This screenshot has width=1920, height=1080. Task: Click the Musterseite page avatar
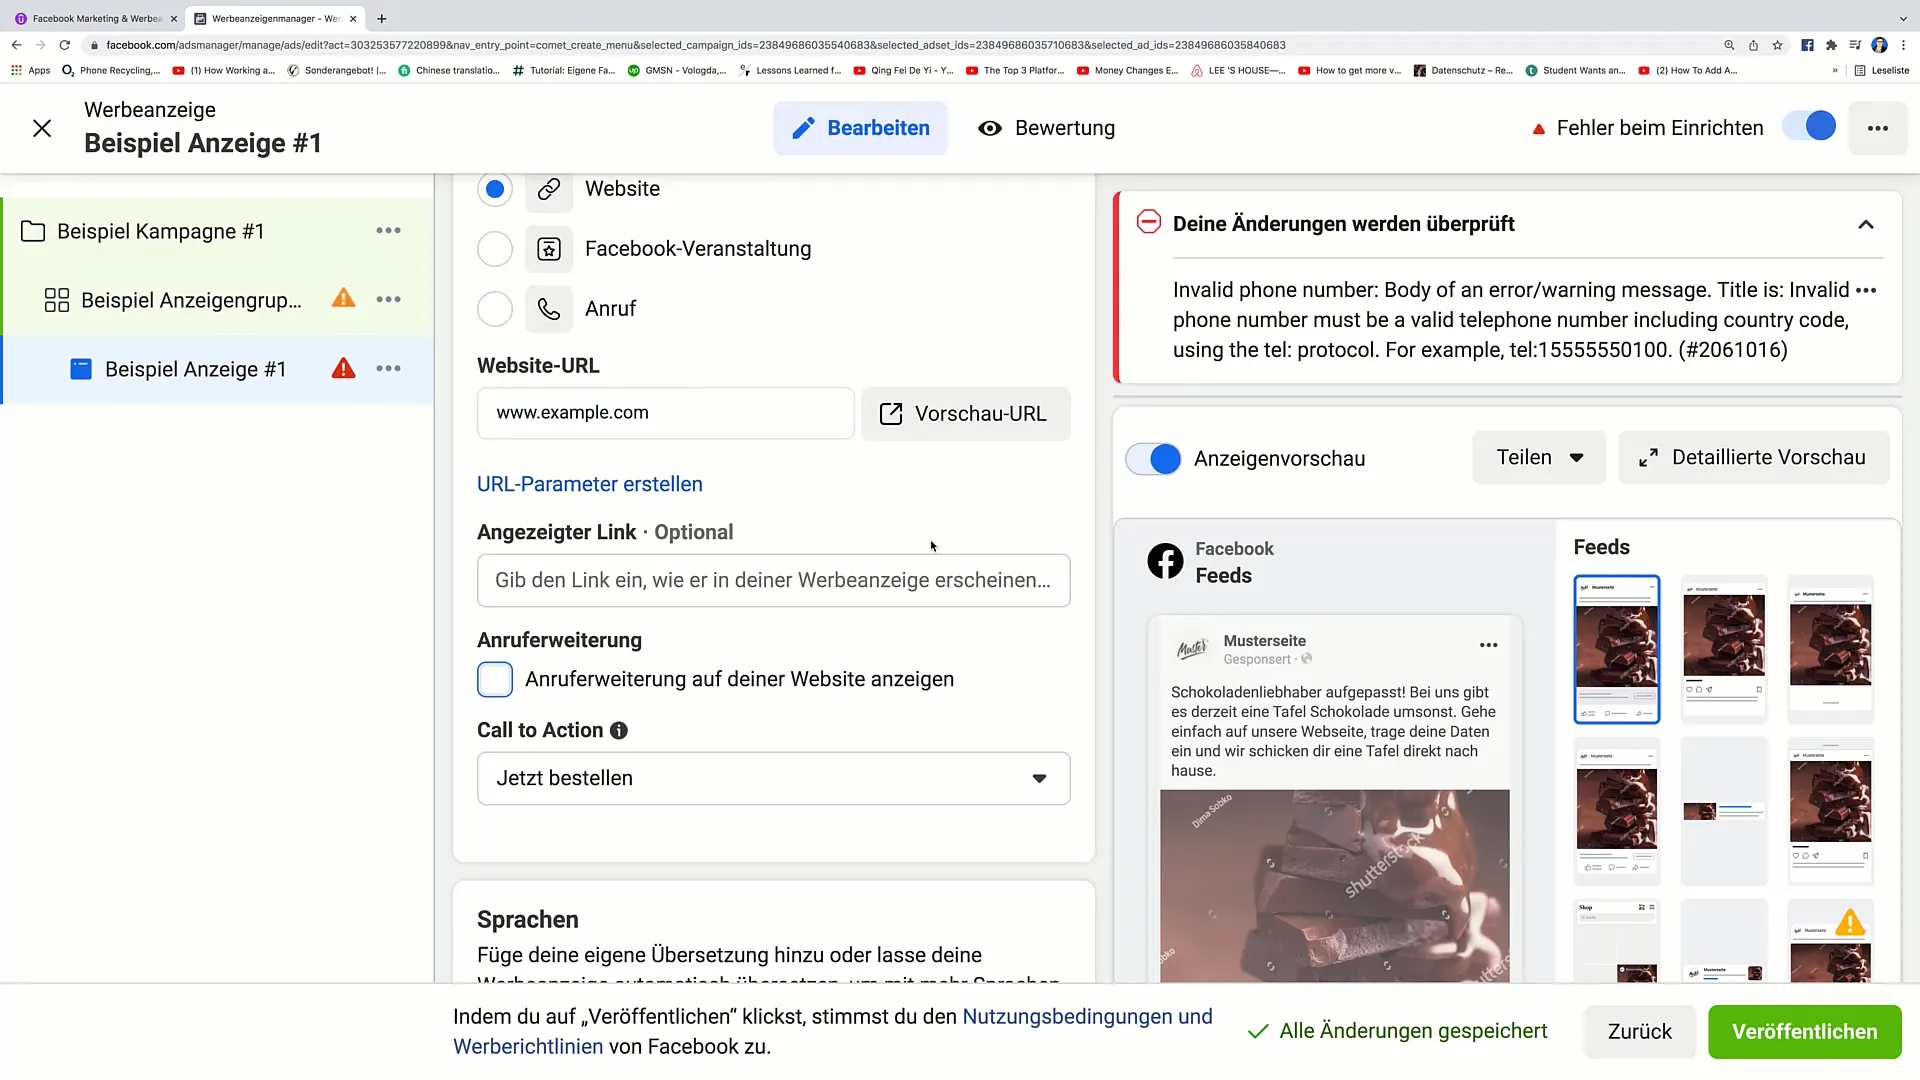(1191, 649)
